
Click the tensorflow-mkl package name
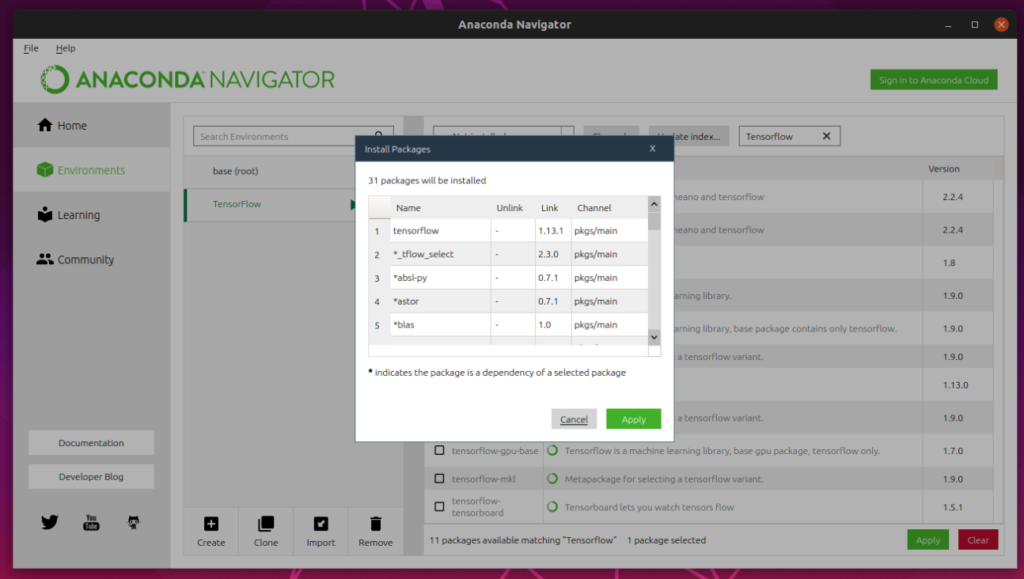click(x=483, y=478)
